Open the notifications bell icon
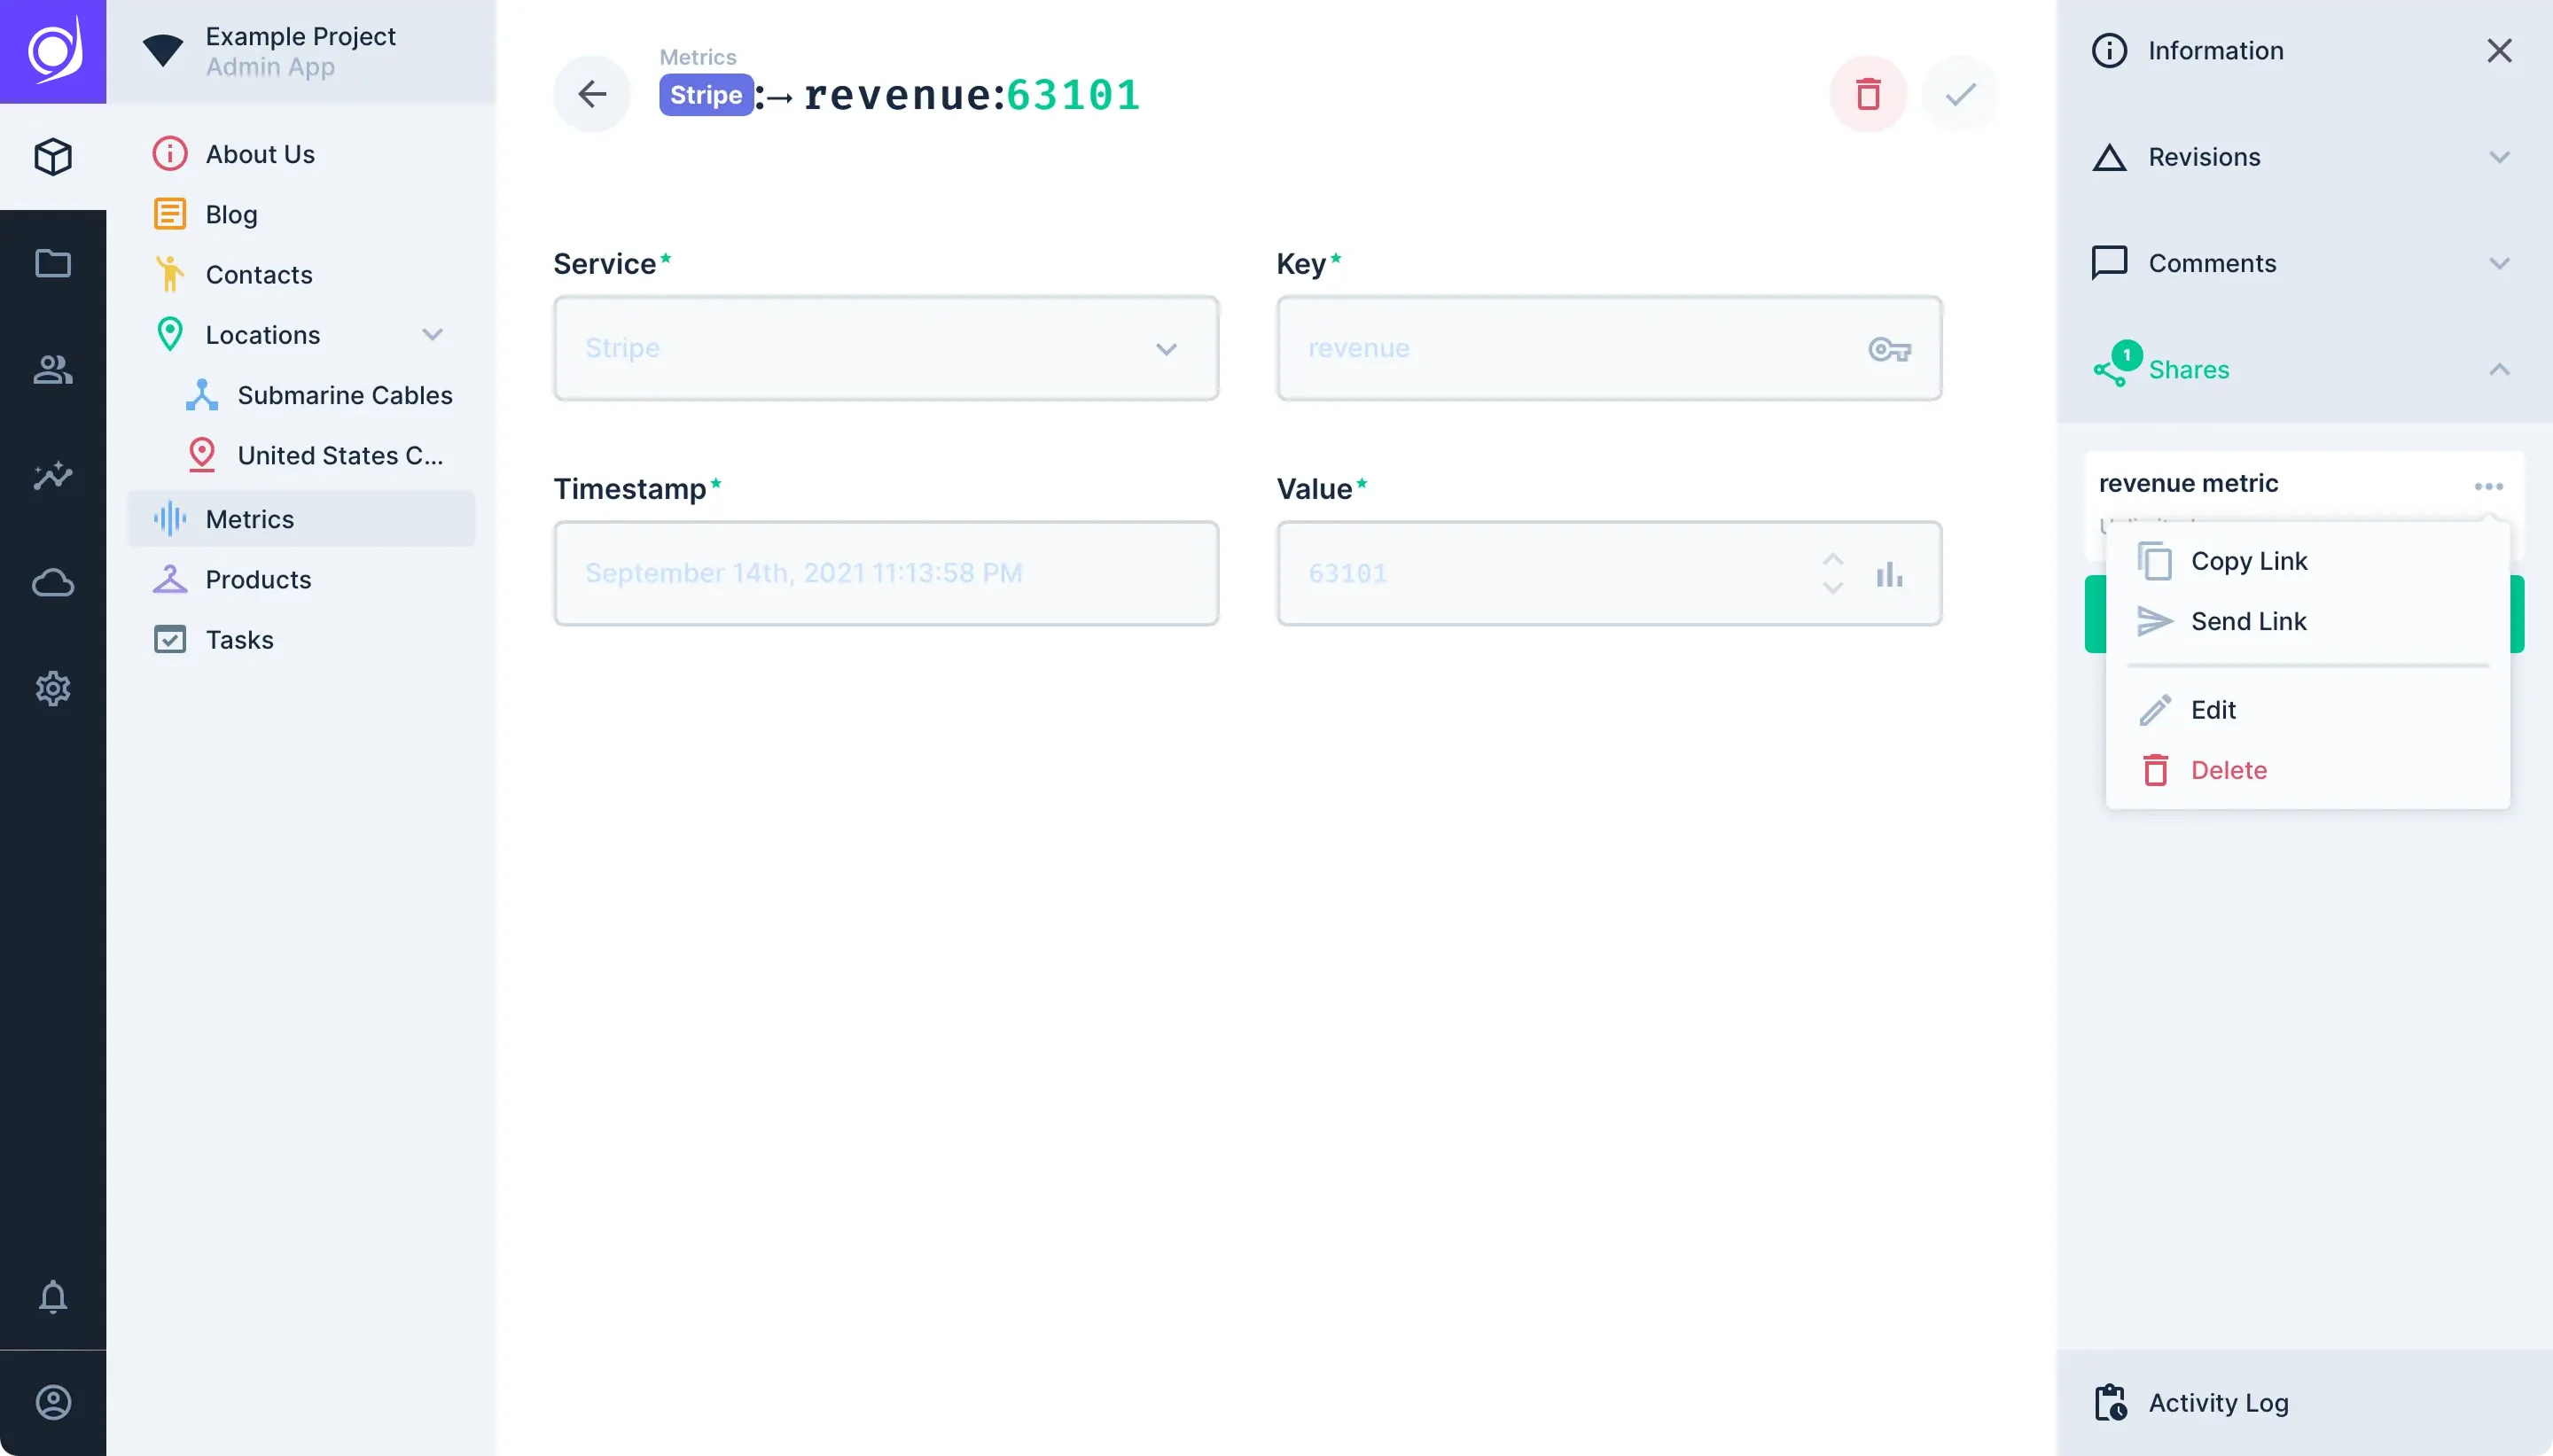Image resolution: width=2553 pixels, height=1456 pixels. coord(53,1296)
